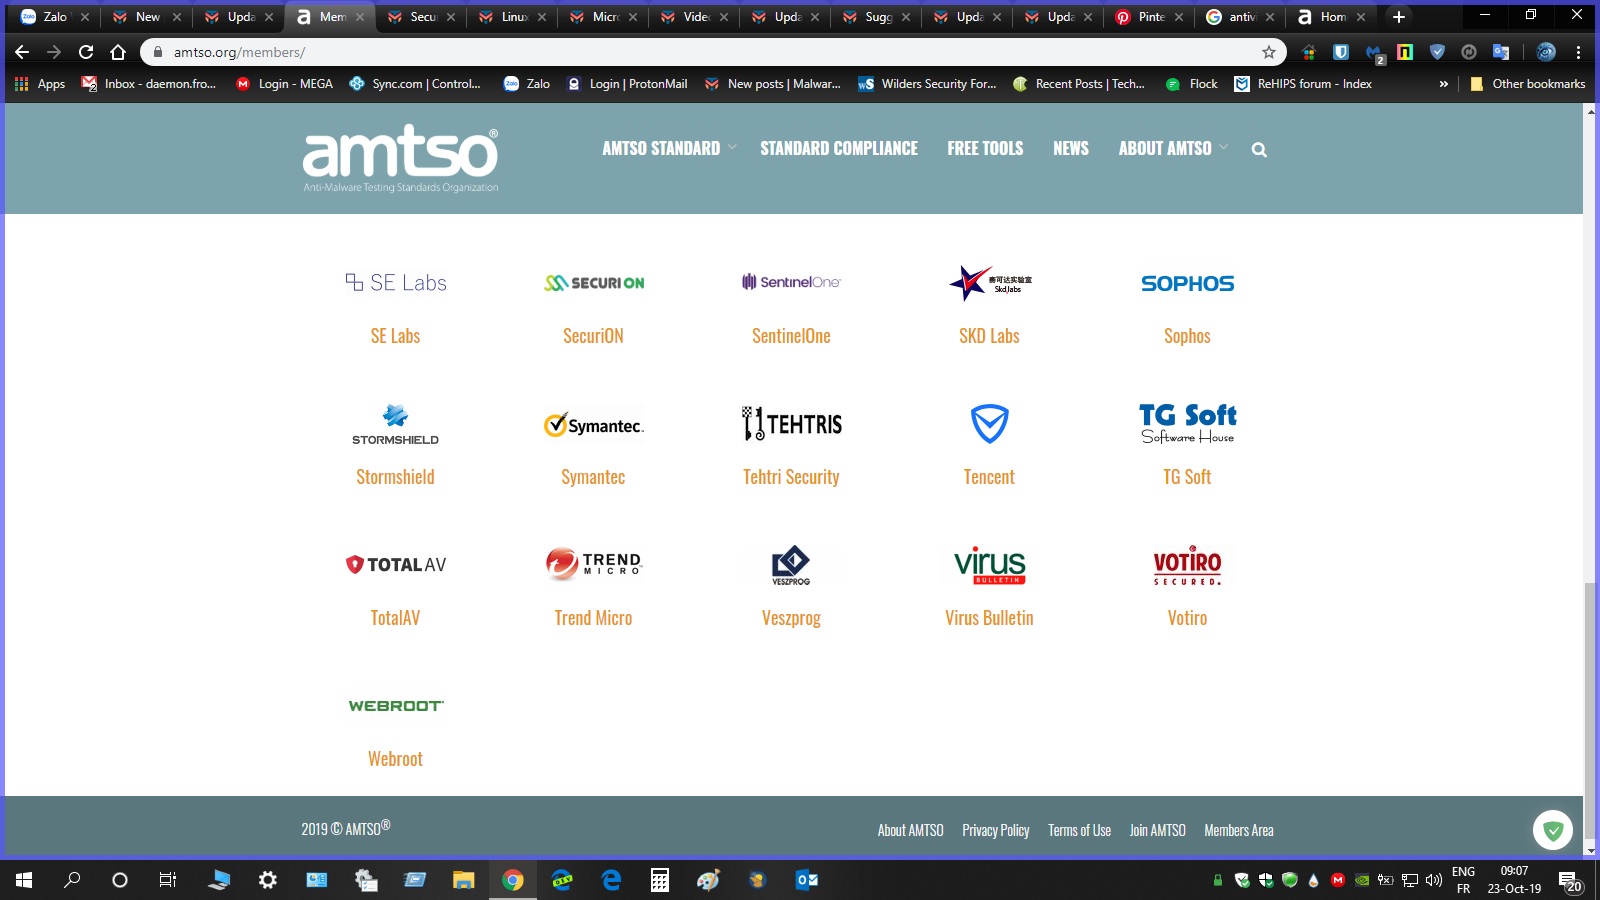Open the Sophos member link

1187,336
